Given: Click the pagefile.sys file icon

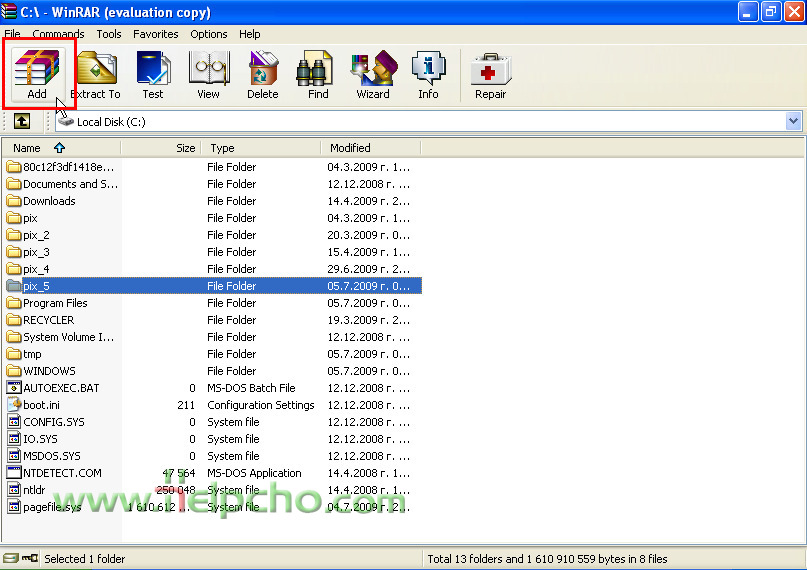Looking at the screenshot, I should (x=14, y=507).
